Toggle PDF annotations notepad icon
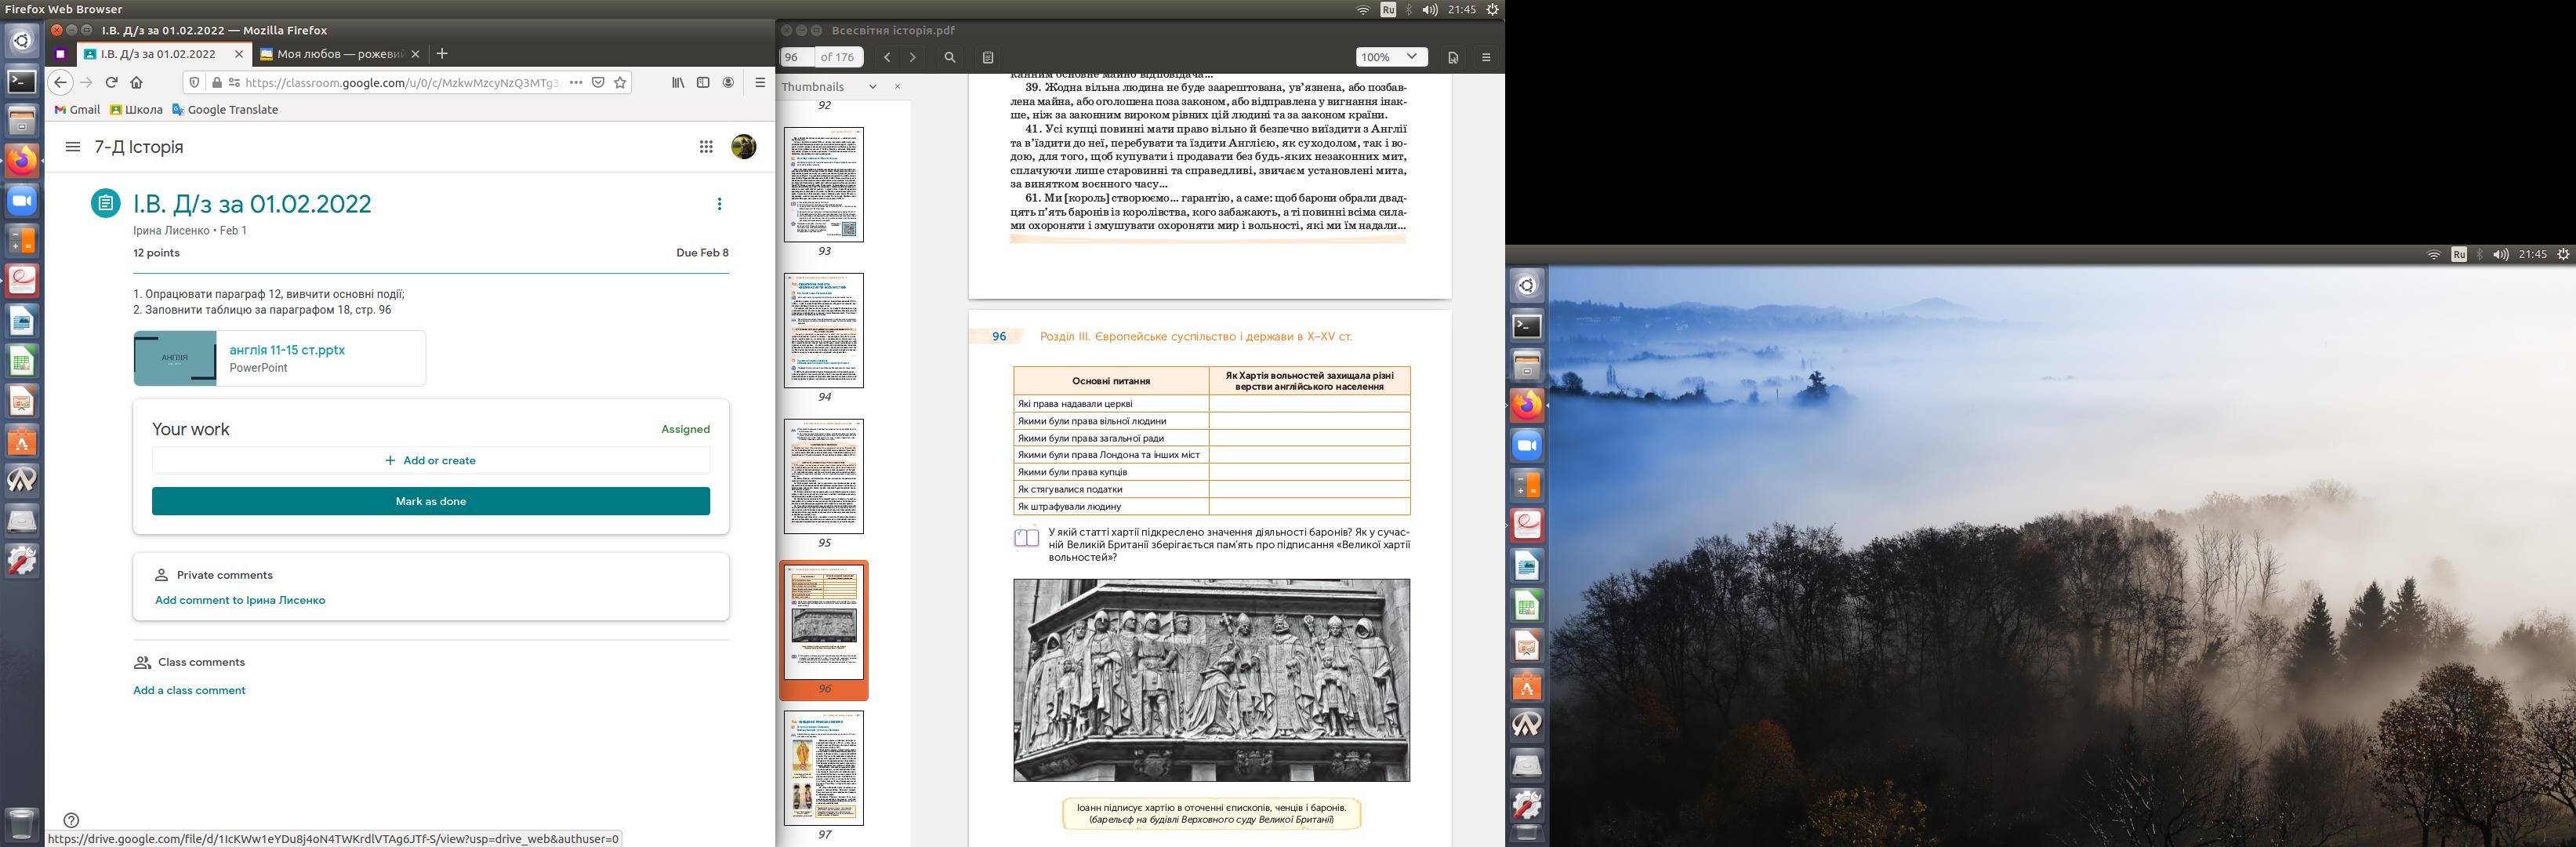Screen dimensions: 2576x847 988,57
